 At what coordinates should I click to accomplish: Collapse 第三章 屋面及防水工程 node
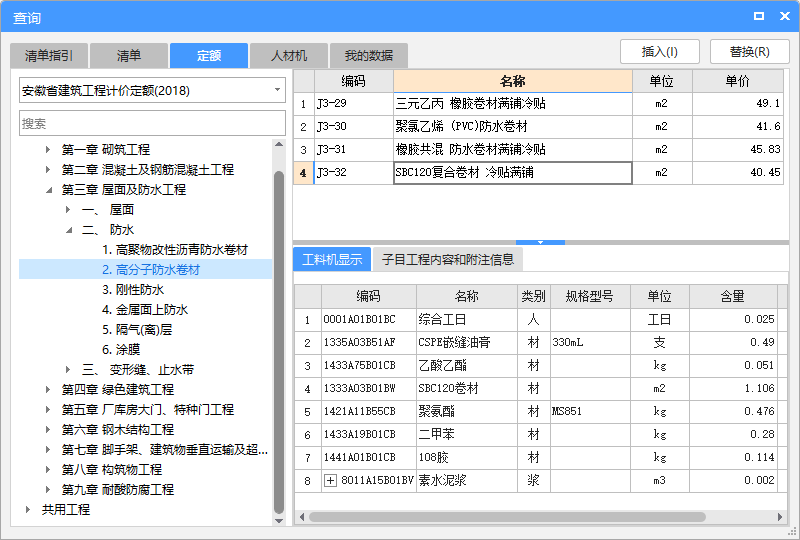(48, 190)
